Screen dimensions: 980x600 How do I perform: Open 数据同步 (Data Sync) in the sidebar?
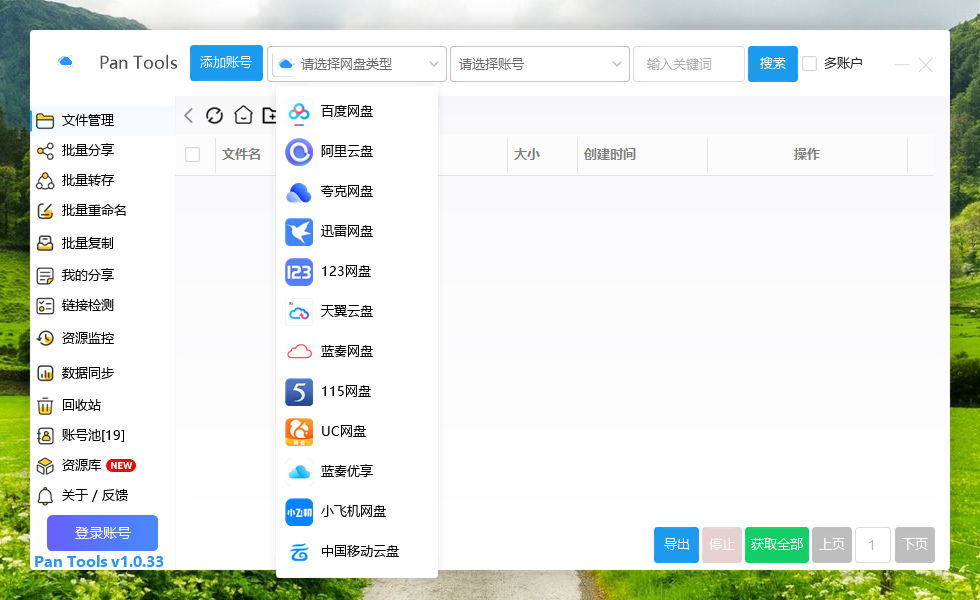coord(88,371)
